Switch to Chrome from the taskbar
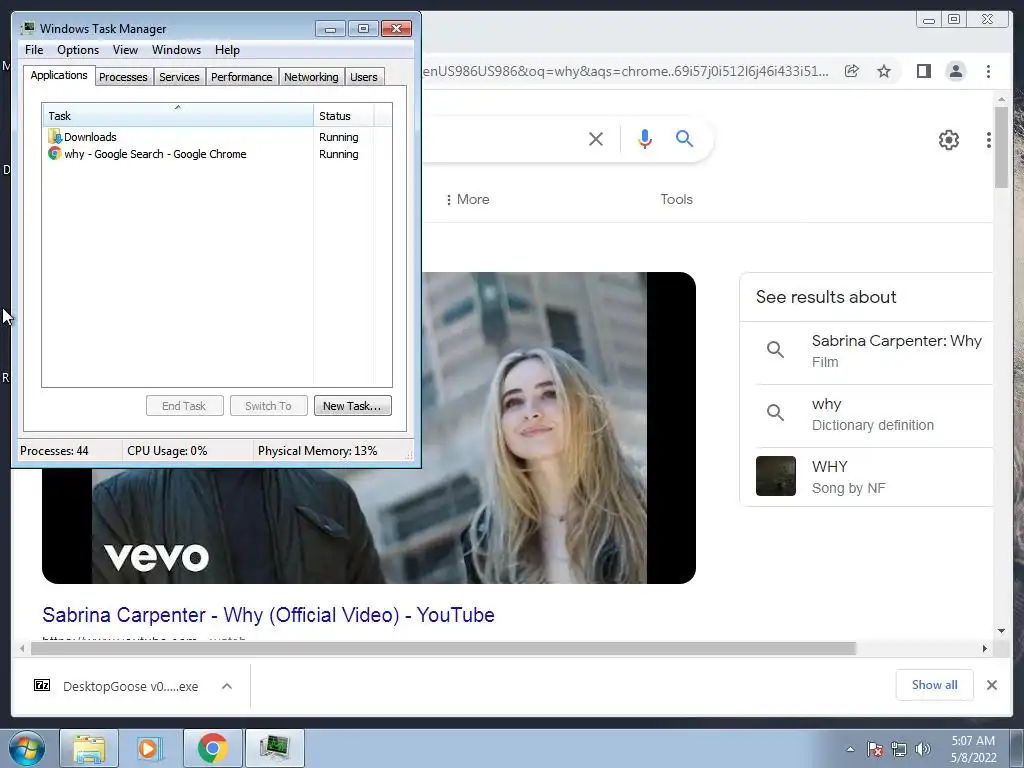This screenshot has height=768, width=1024. click(212, 748)
